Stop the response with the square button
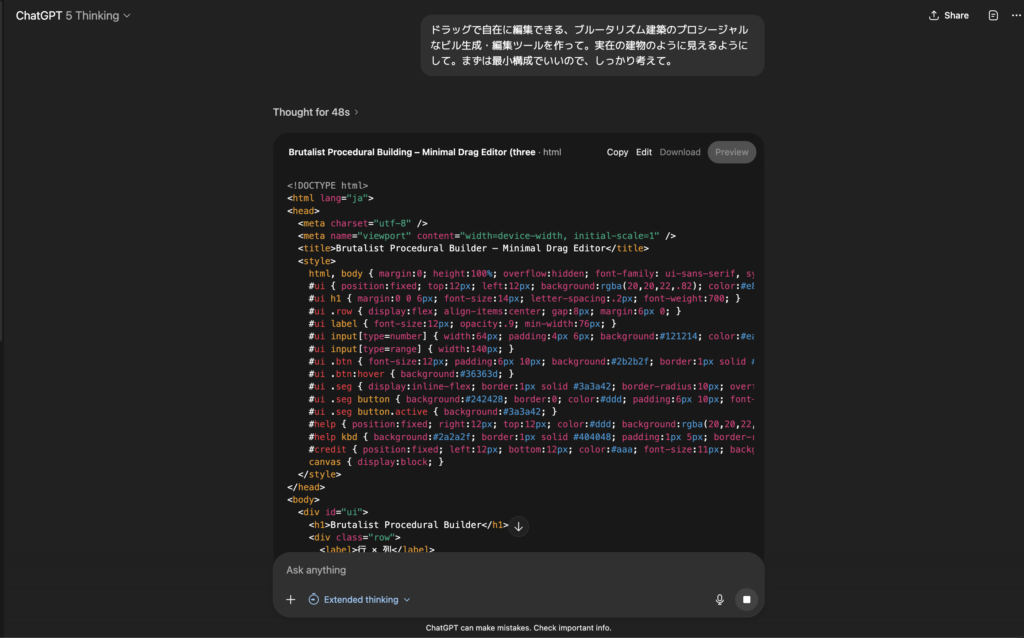1024x638 pixels. point(746,600)
